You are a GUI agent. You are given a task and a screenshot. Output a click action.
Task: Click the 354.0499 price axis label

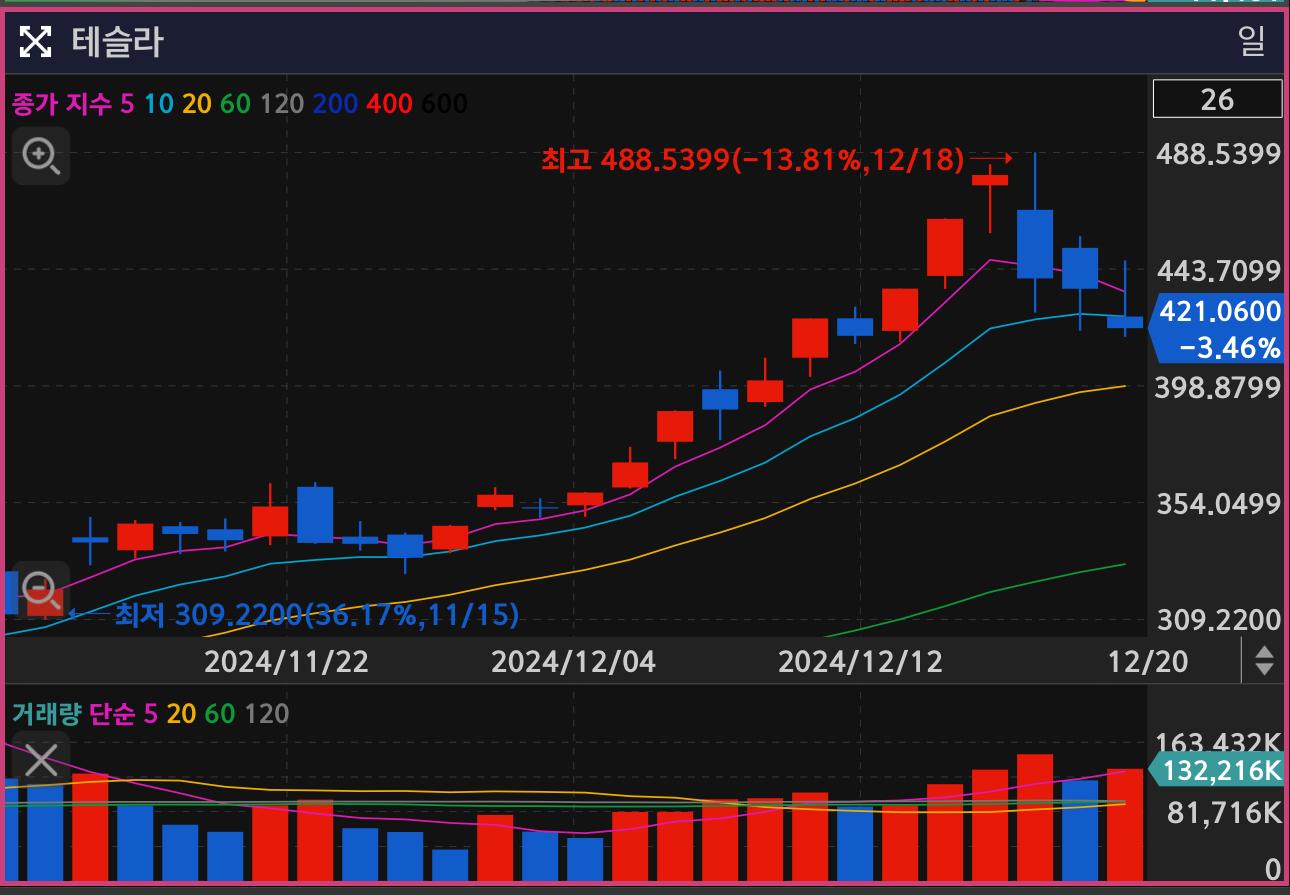coord(1218,502)
